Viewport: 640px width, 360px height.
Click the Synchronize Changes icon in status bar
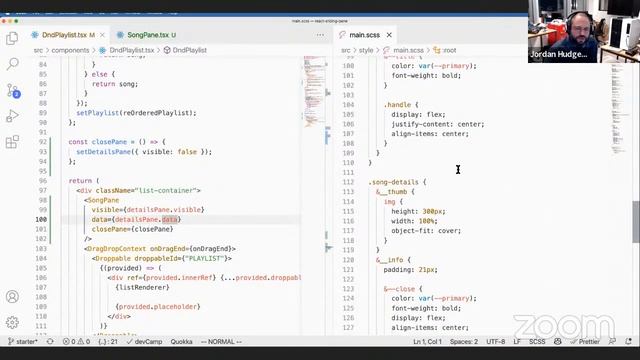[50, 342]
